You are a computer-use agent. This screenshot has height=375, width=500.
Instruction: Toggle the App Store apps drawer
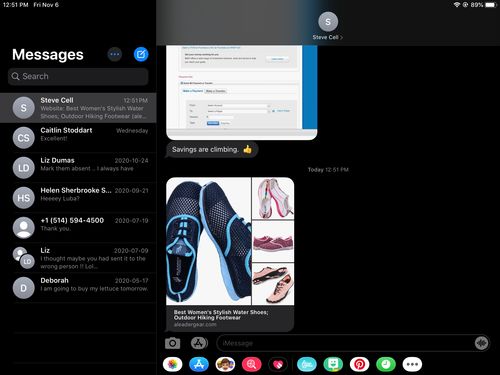[x=199, y=343]
